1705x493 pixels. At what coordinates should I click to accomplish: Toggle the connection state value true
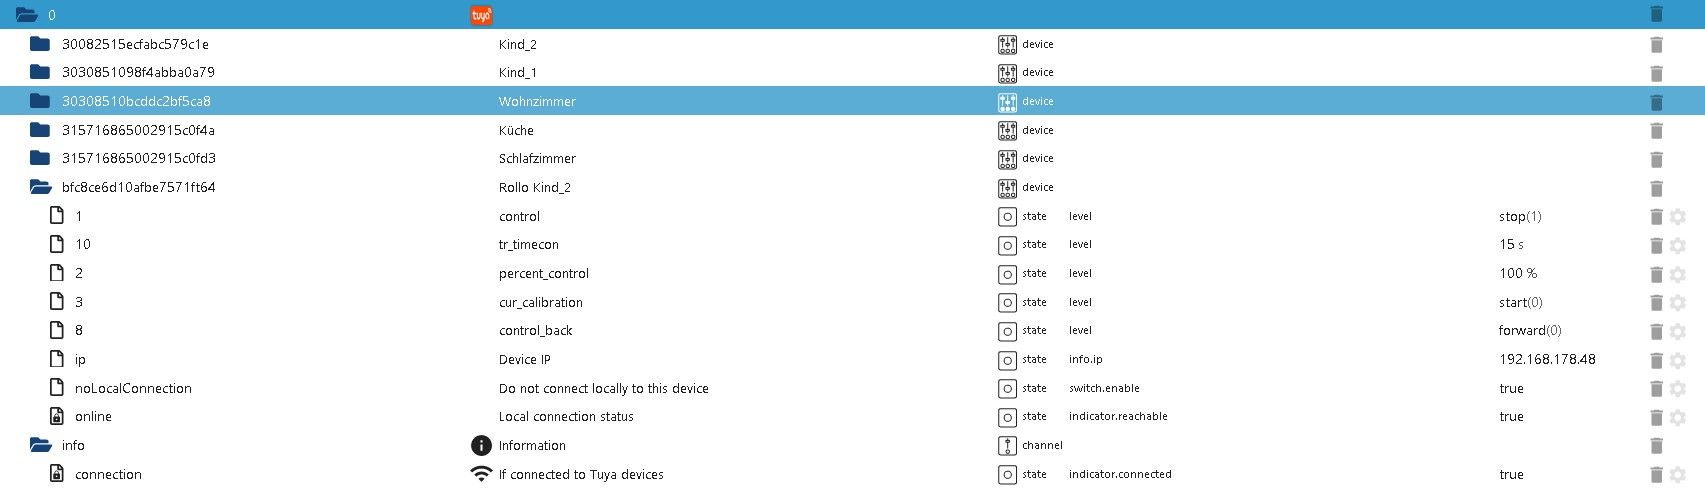click(x=1511, y=475)
